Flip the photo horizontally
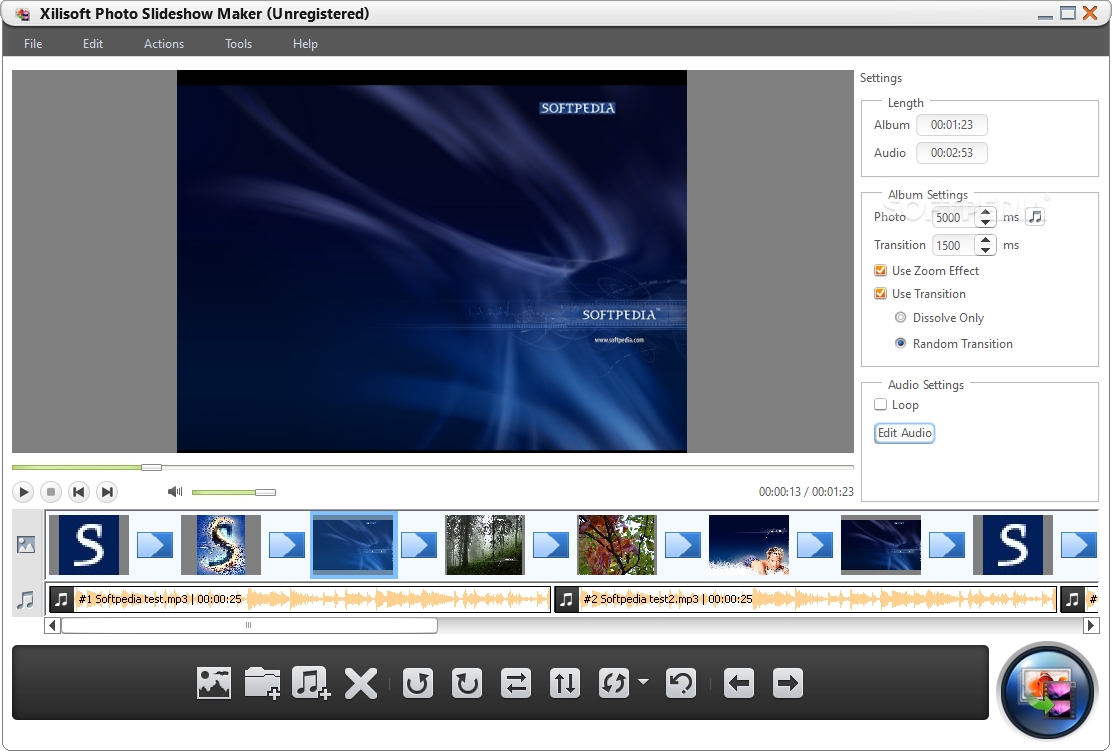Screen dimensions: 1112x751 (x=516, y=684)
